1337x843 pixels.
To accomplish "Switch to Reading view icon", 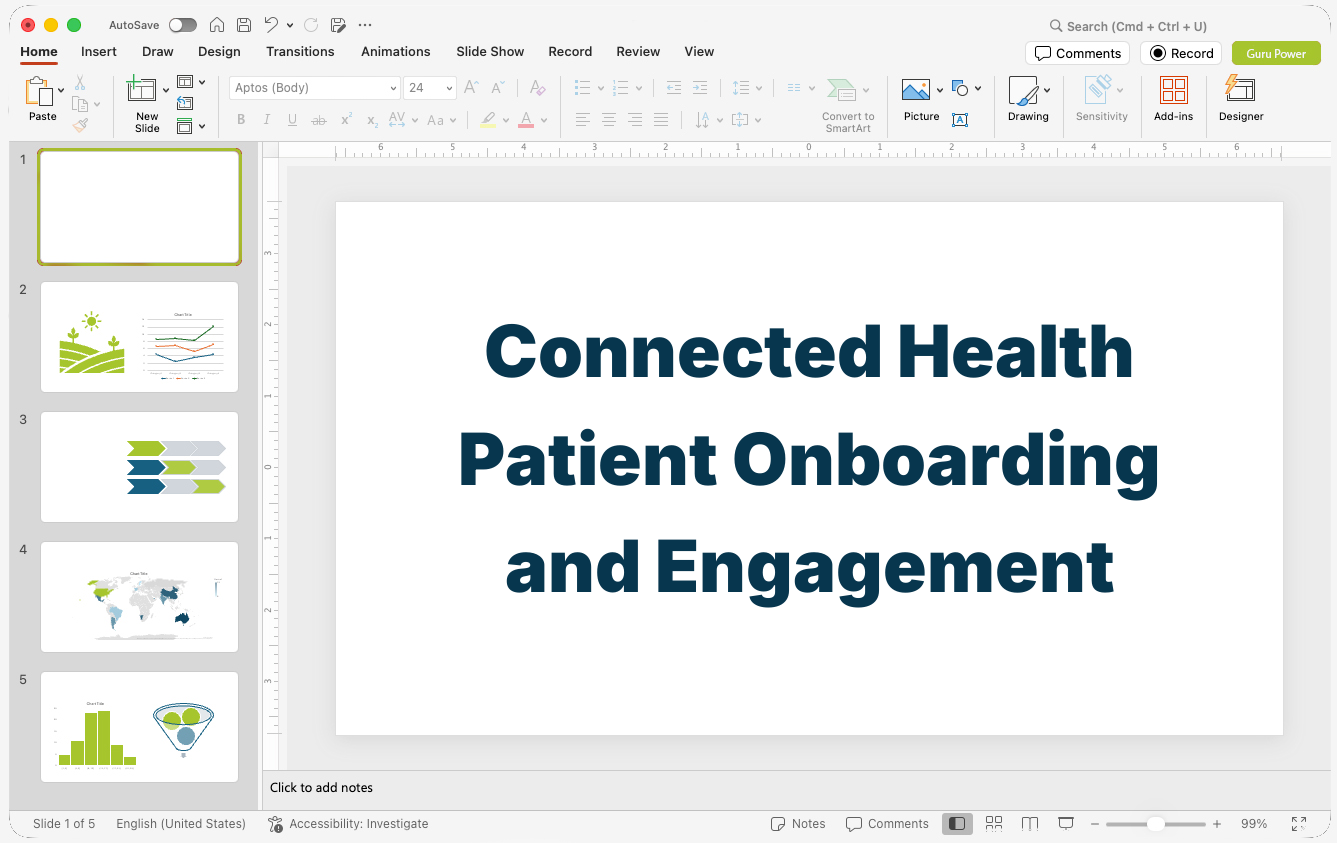I will pyautogui.click(x=1030, y=824).
